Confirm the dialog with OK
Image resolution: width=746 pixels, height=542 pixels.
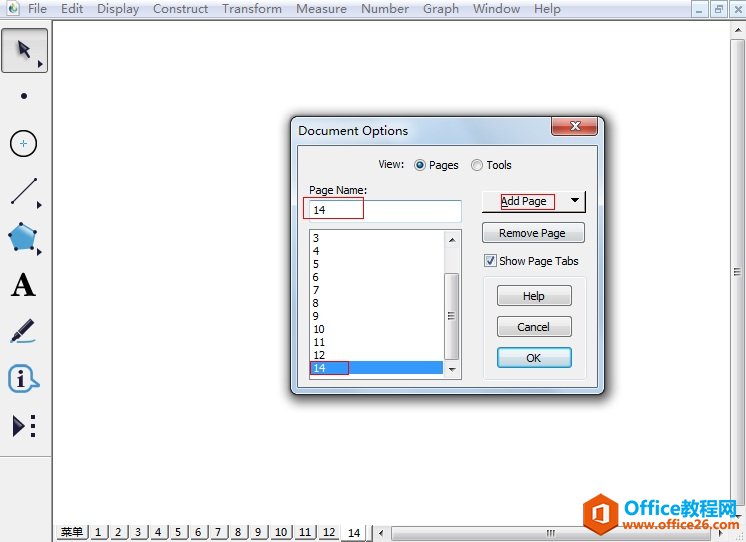coord(534,358)
